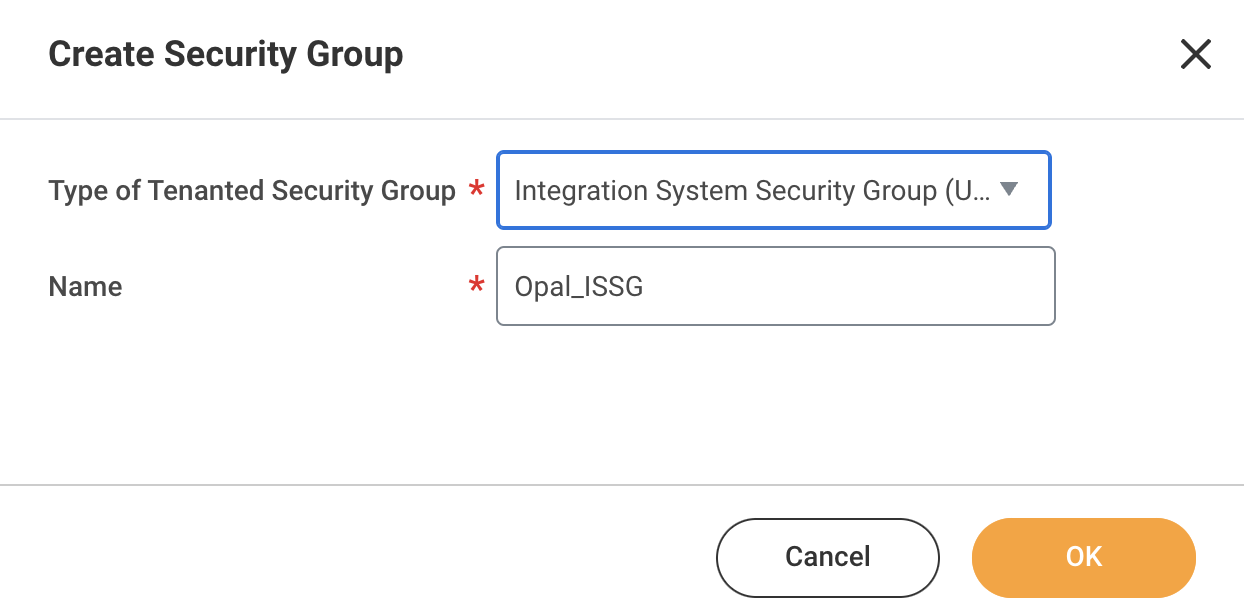This screenshot has width=1244, height=608.
Task: Click the red asterisk beside the Name field
Action: click(x=476, y=286)
